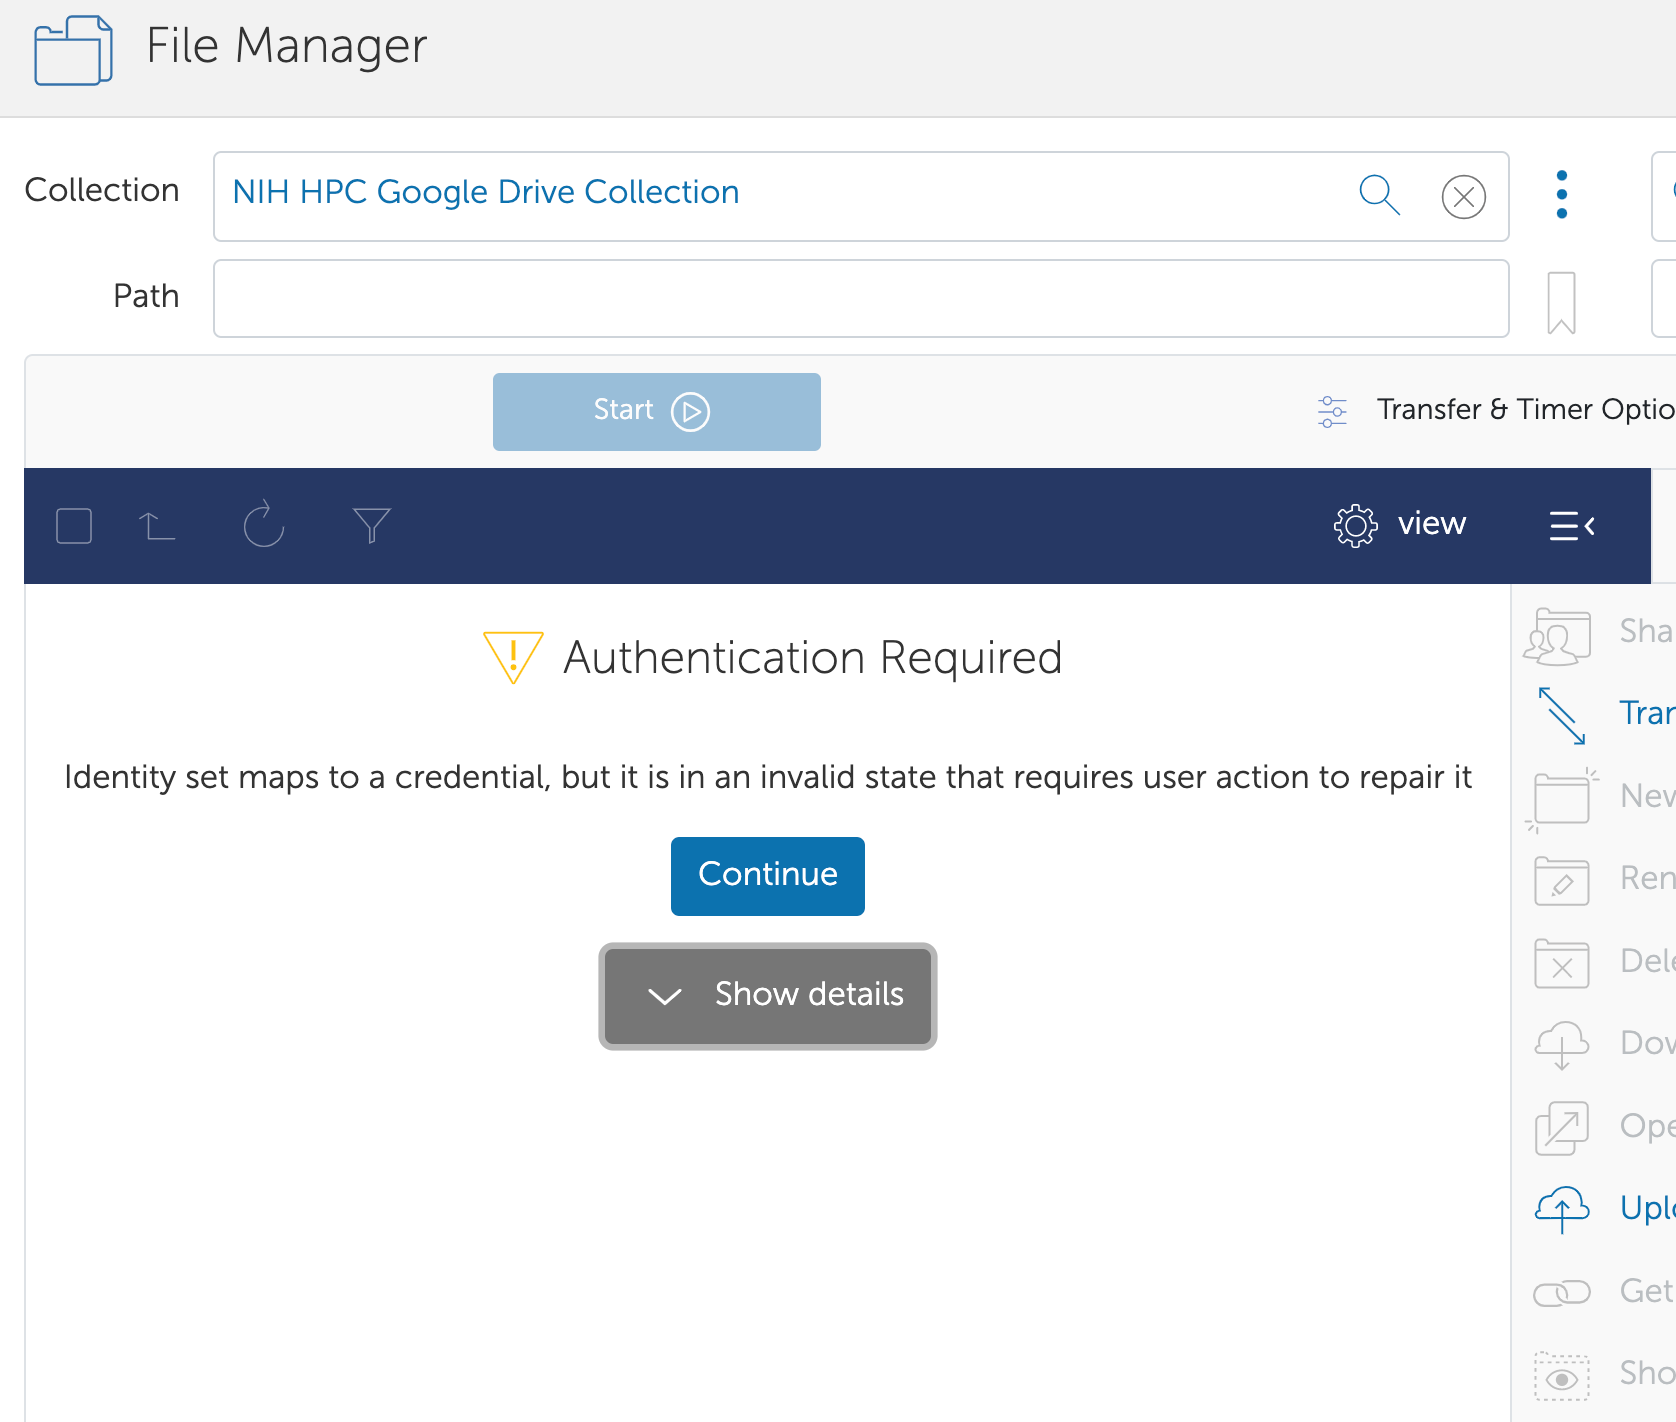Open NIH HPC Google Drive Collection field
Image resolution: width=1676 pixels, height=1422 pixels.
click(x=780, y=195)
